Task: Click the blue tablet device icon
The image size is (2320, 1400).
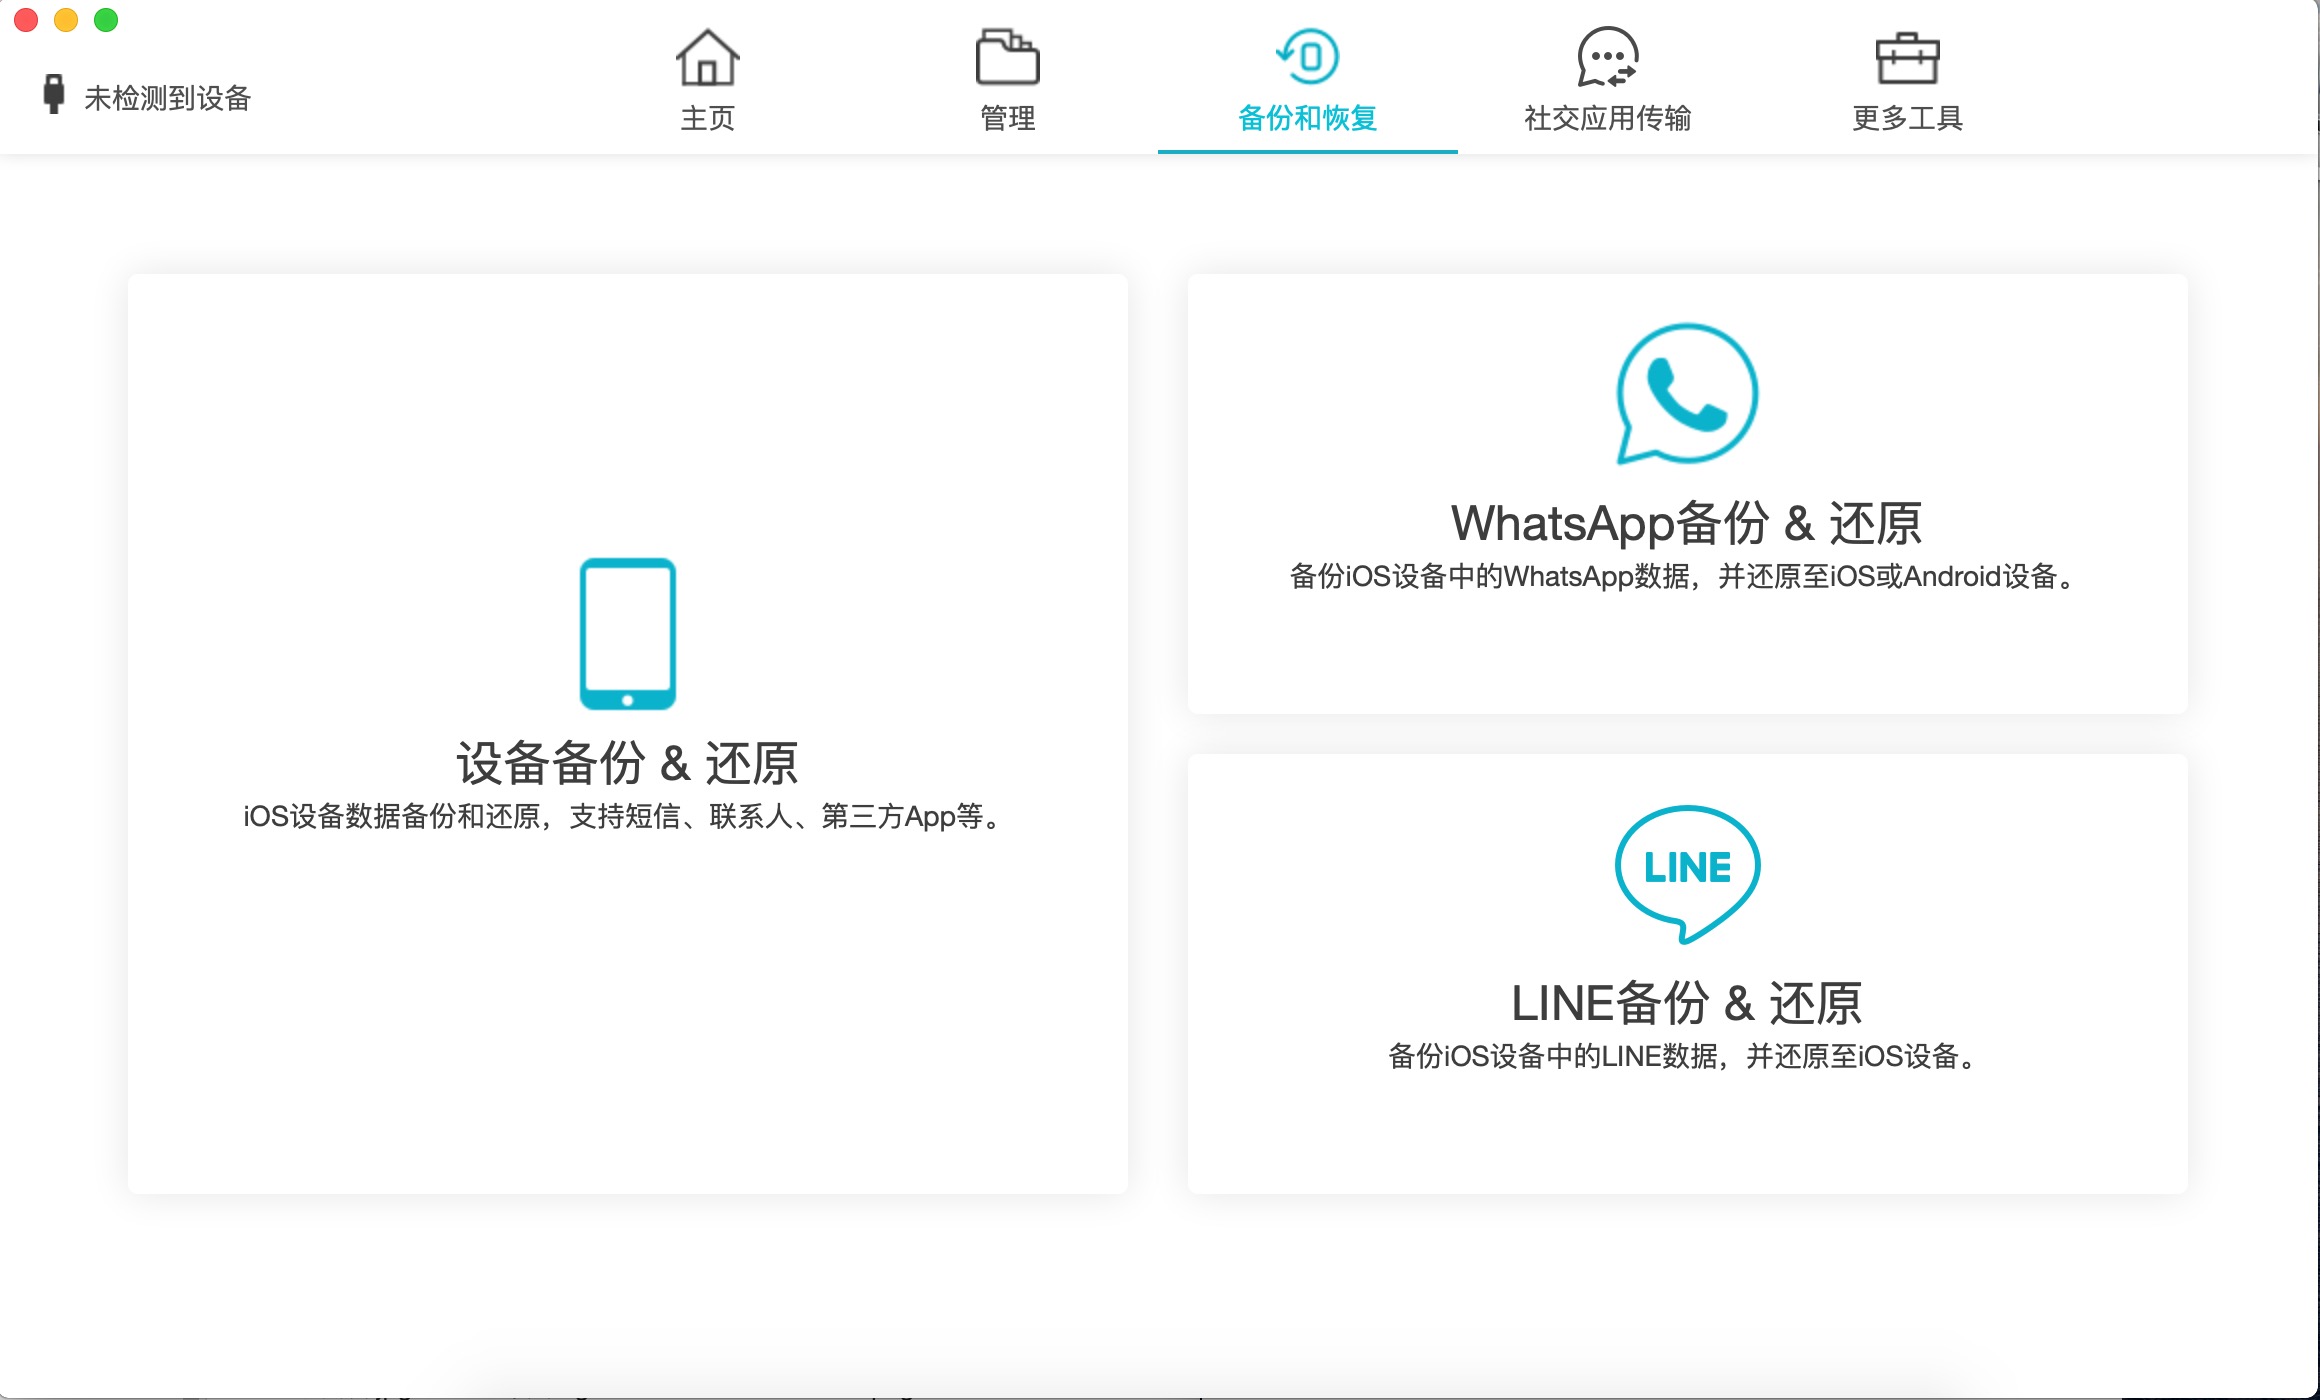Action: point(628,634)
